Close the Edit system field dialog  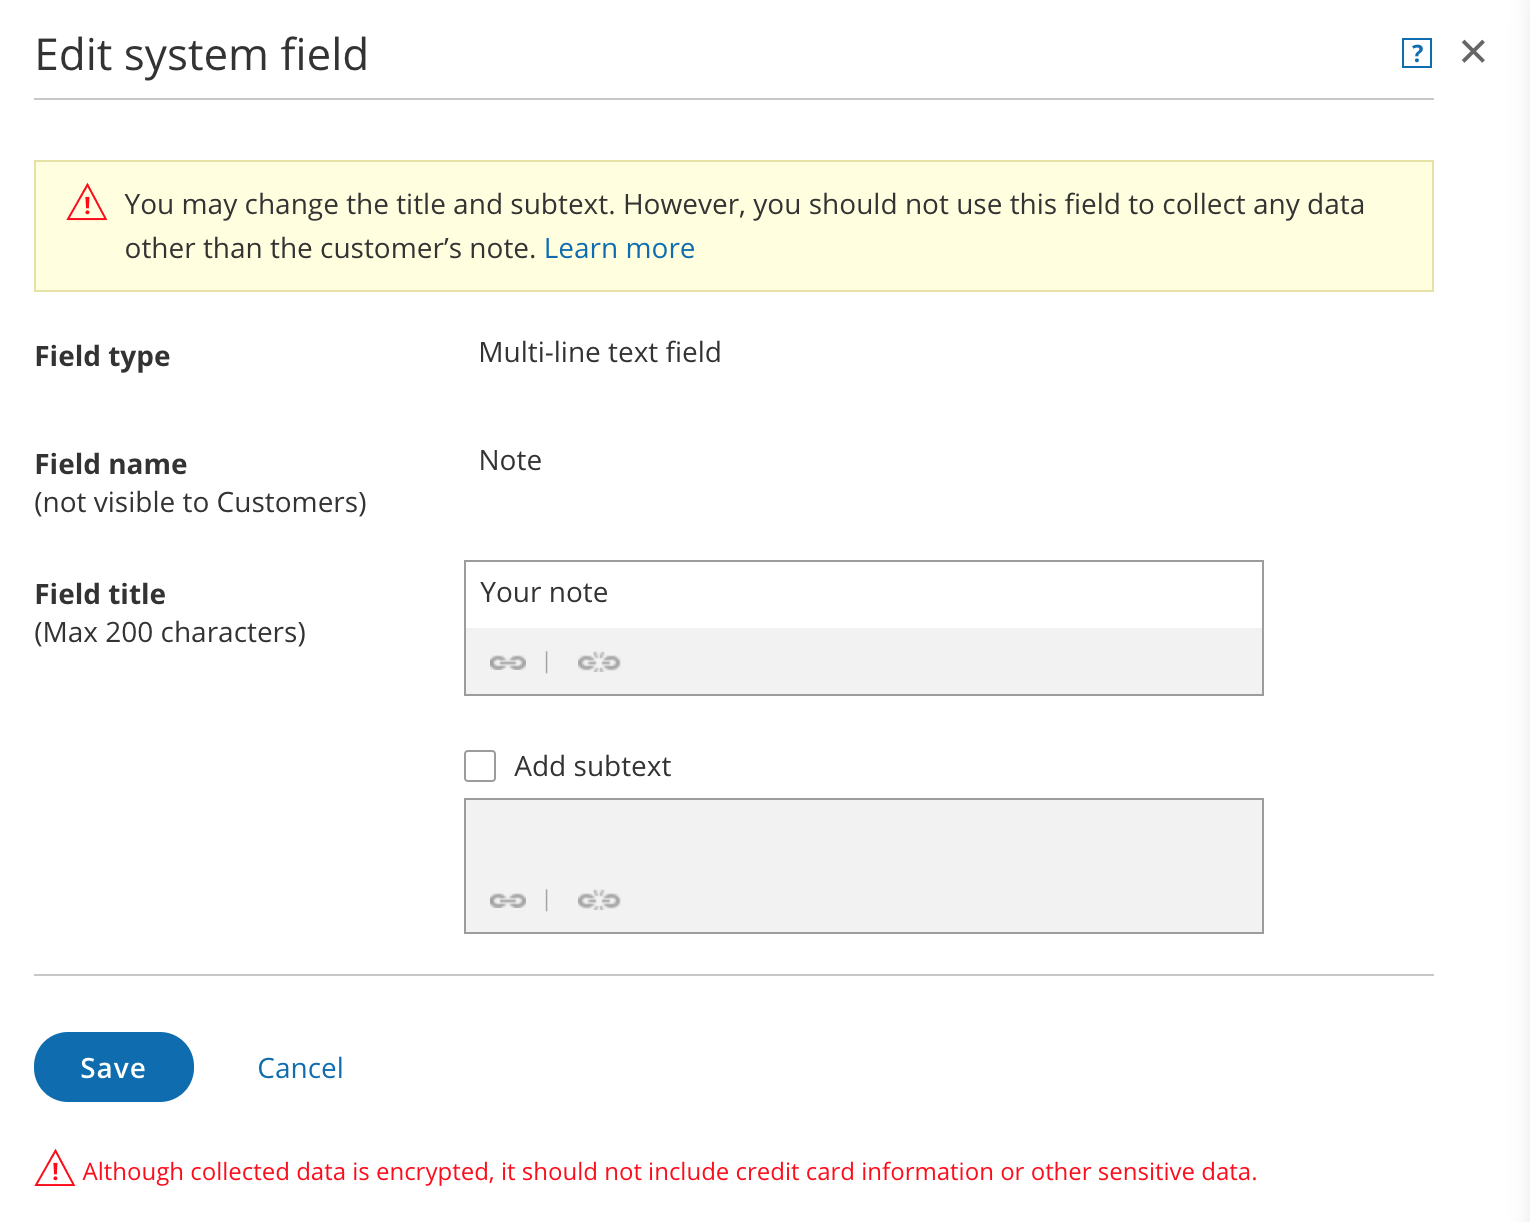pos(1473,52)
